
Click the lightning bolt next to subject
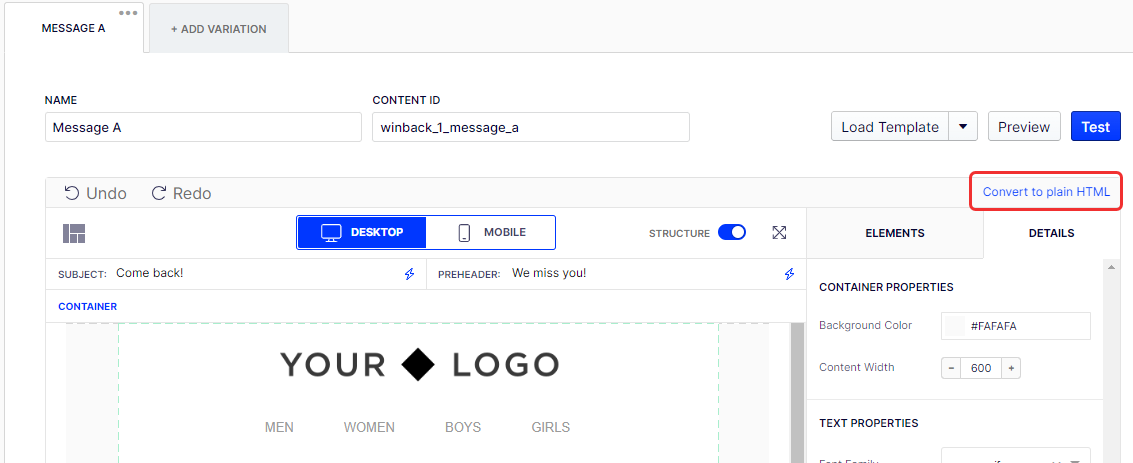[x=409, y=274]
